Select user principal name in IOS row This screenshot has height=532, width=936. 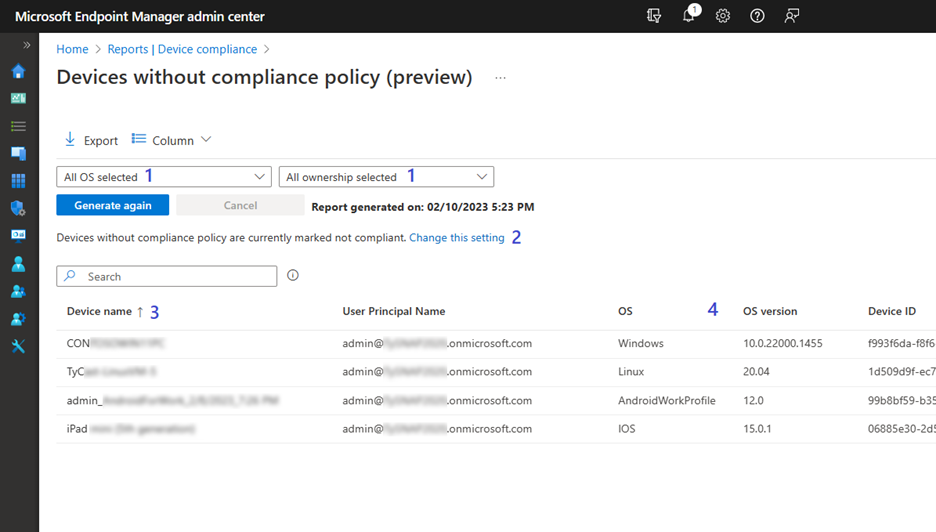pos(437,429)
